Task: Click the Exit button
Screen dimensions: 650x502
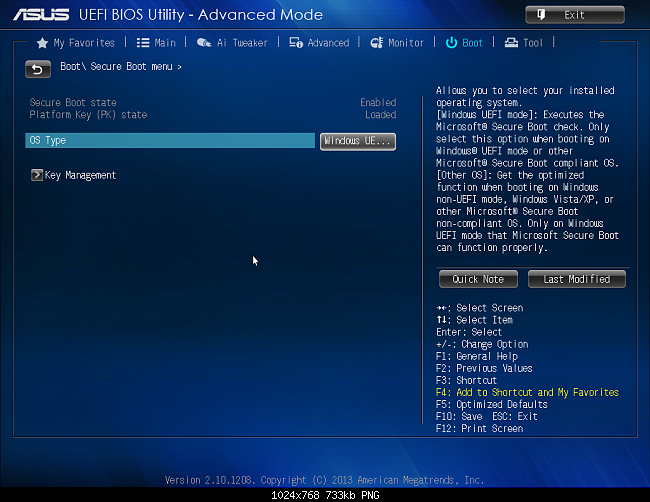Action: pos(575,15)
